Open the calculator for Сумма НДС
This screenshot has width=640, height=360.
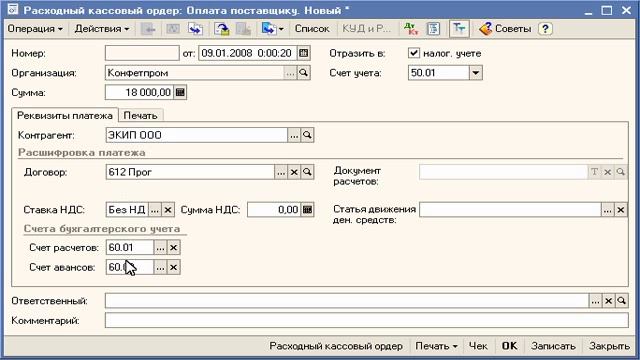point(307,210)
